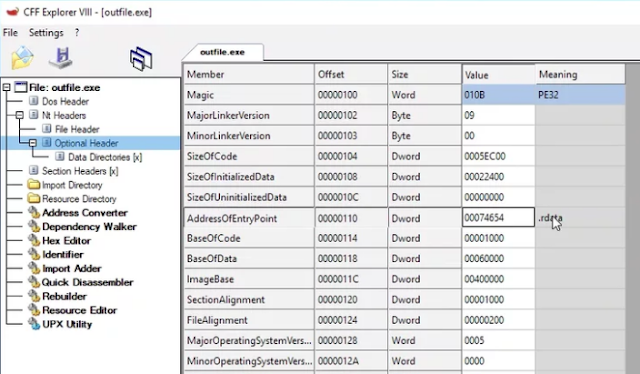Click the Meaning column header
This screenshot has width=640, height=374.
(x=580, y=74)
